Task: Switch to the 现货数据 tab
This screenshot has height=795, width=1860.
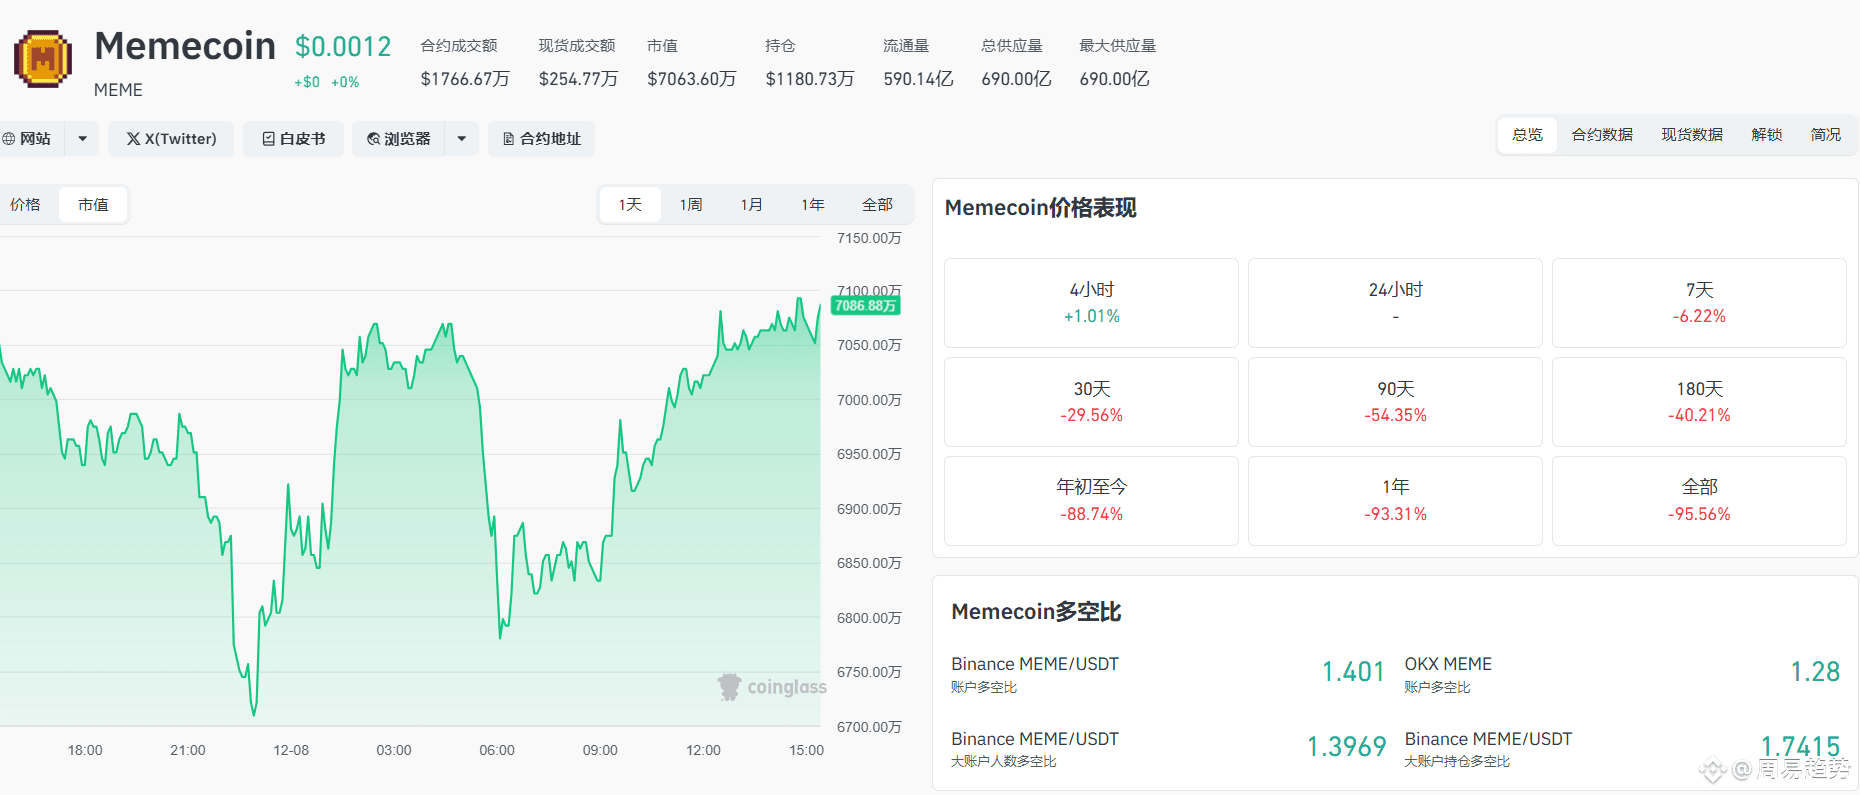Action: click(1692, 135)
